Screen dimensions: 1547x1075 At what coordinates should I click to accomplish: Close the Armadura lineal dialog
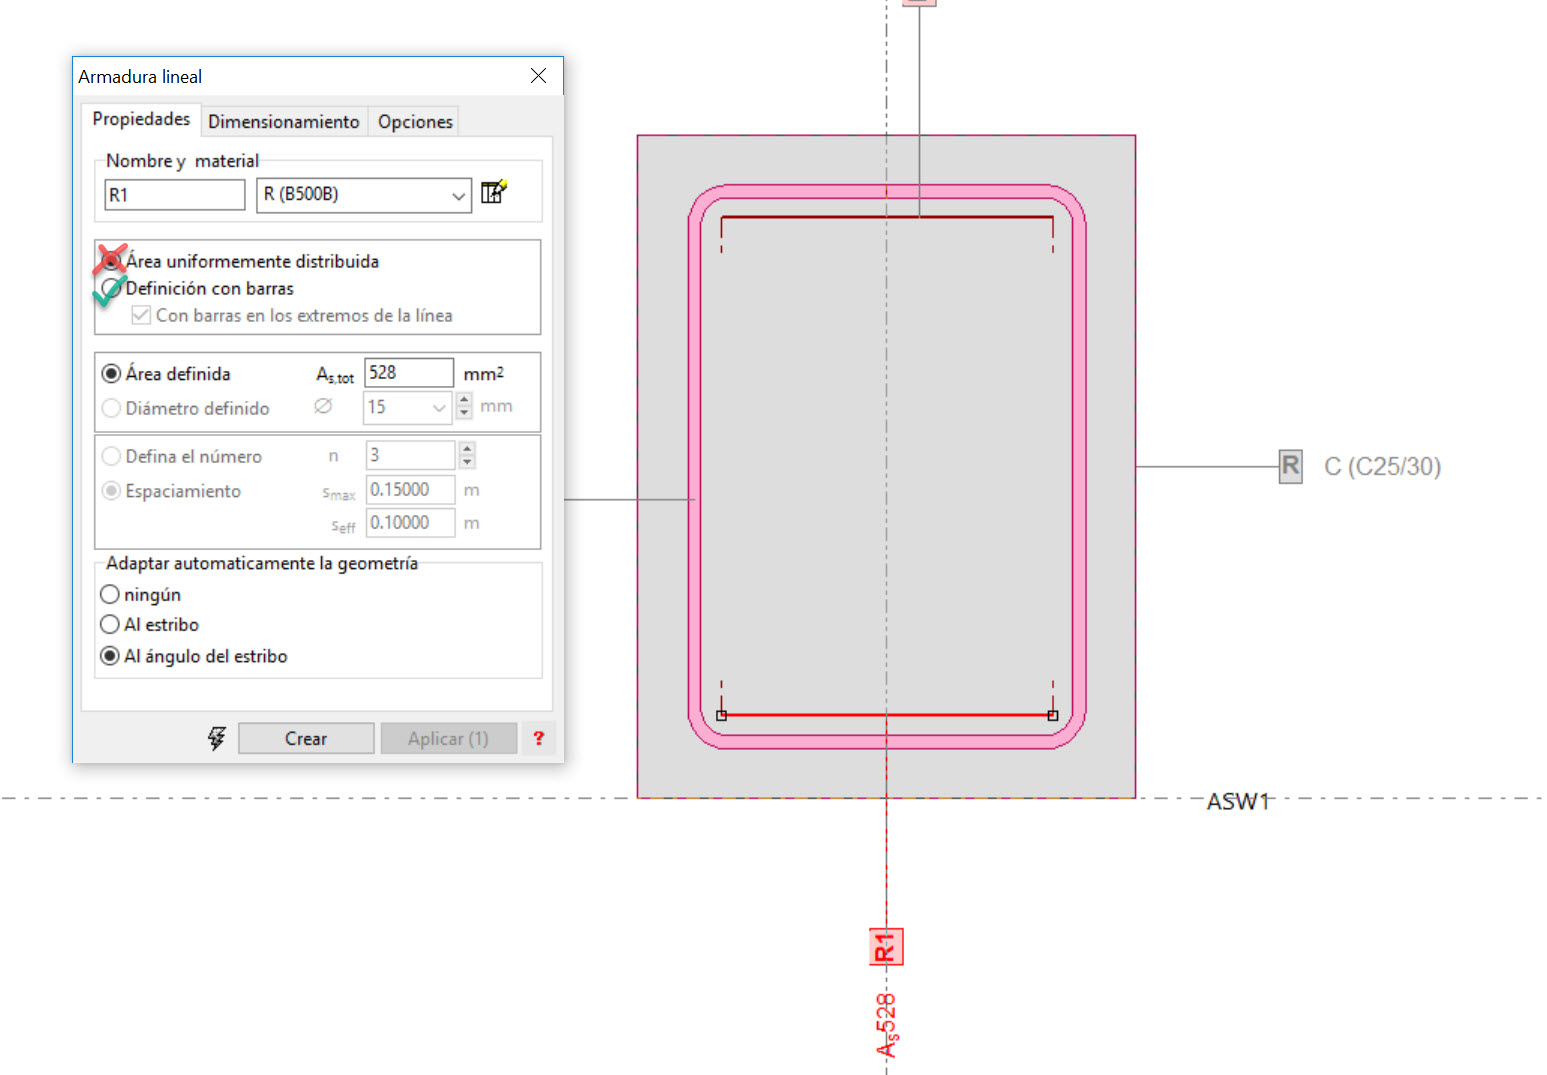point(538,76)
